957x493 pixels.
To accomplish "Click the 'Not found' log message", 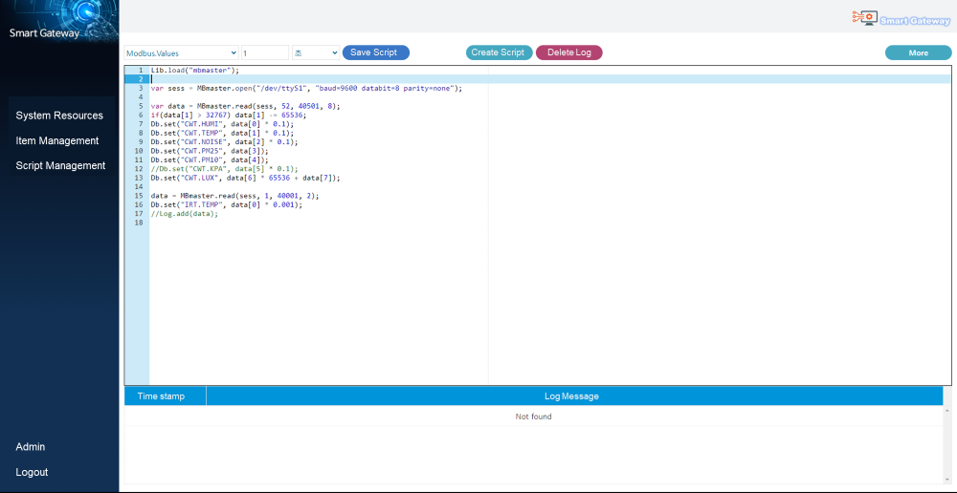I will [533, 417].
